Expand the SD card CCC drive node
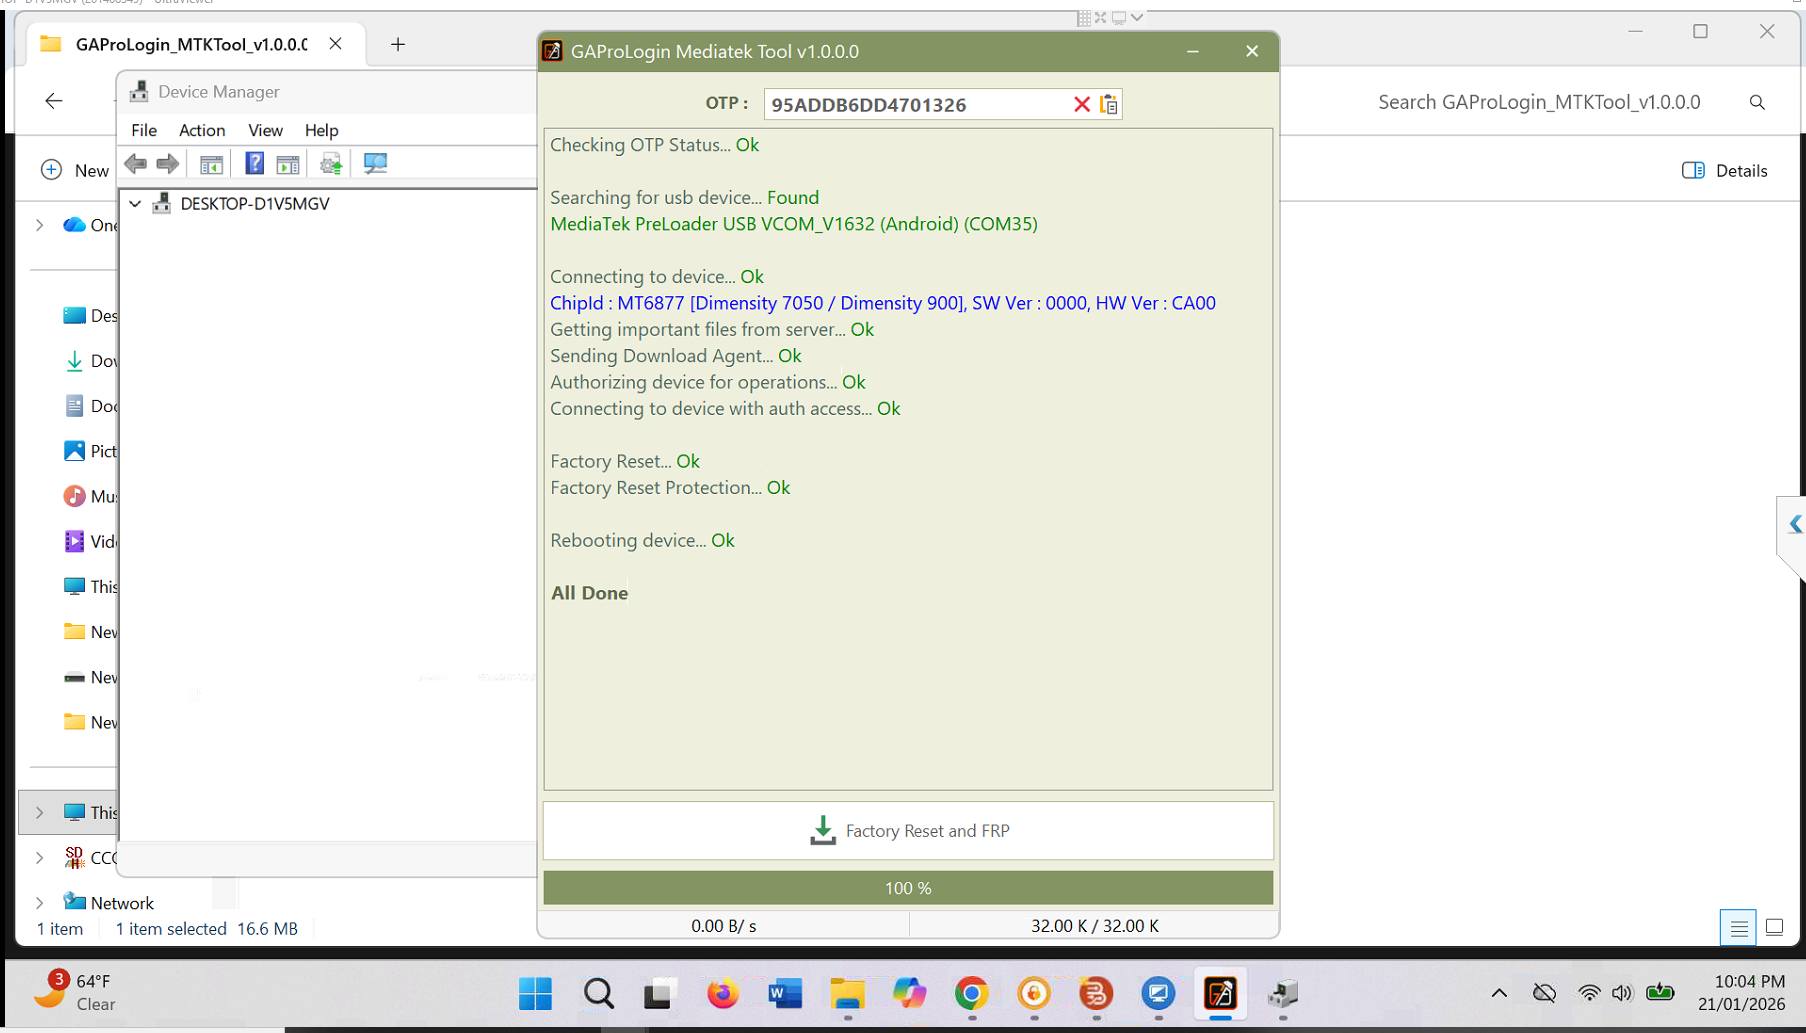 [40, 858]
